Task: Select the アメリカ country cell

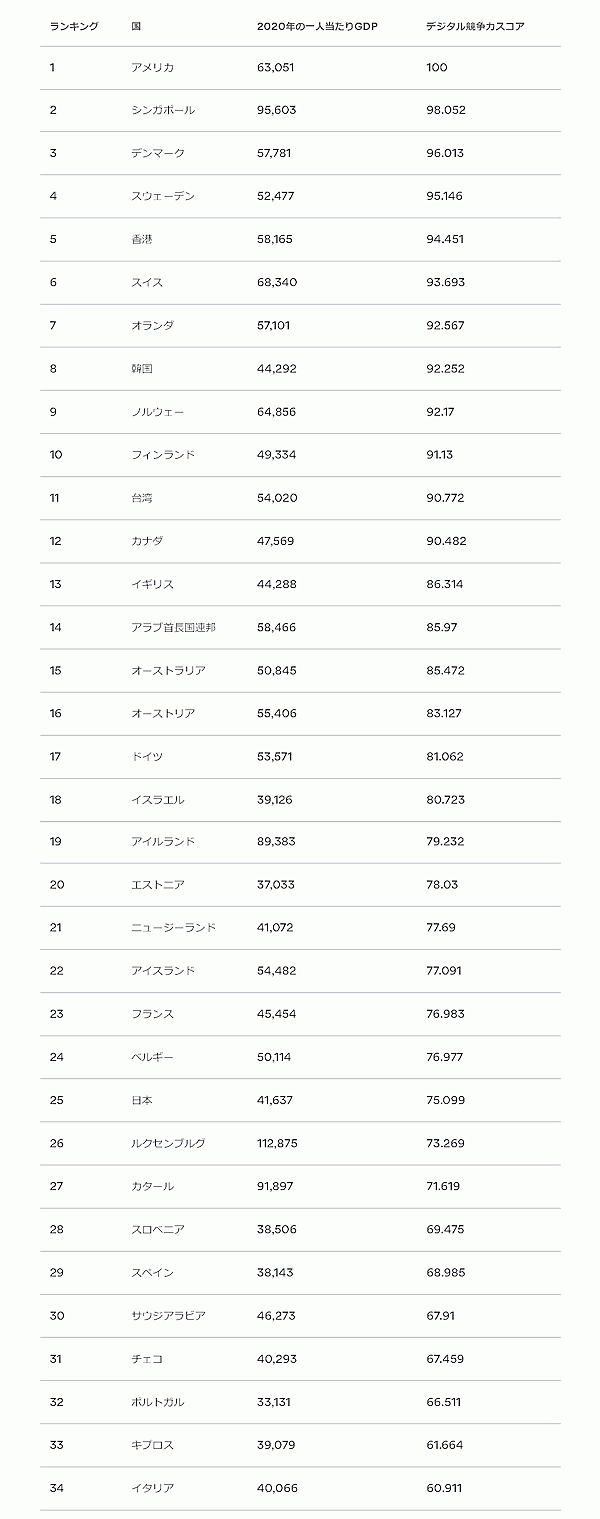Action: click(153, 67)
